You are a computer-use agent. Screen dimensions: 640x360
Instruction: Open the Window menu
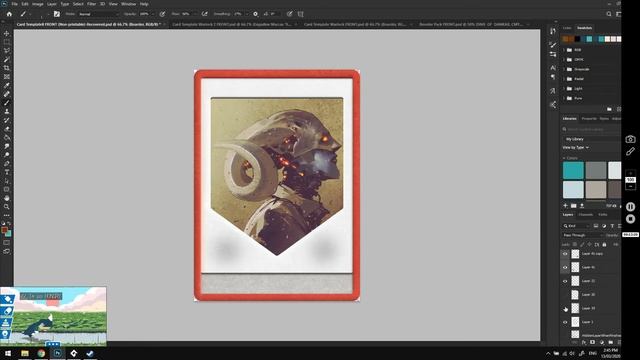[x=129, y=4]
